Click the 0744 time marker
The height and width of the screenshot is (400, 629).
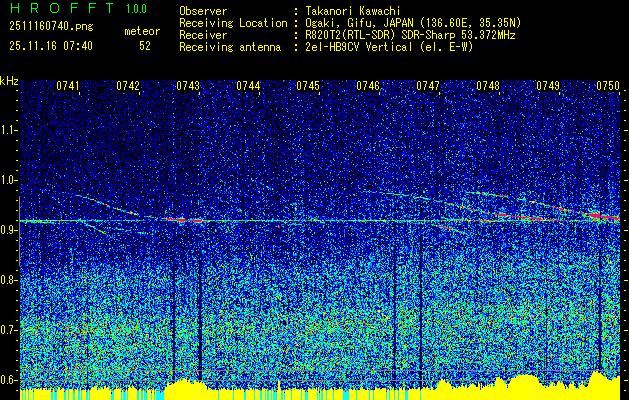pos(248,86)
